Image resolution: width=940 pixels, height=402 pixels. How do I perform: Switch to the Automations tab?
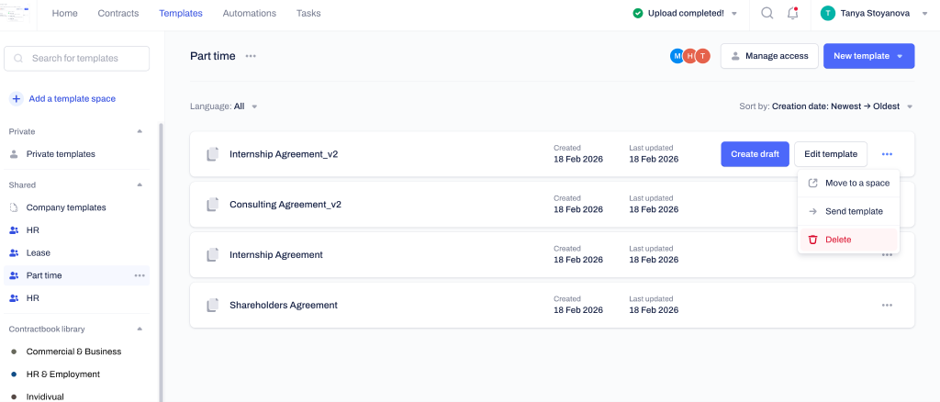(249, 13)
